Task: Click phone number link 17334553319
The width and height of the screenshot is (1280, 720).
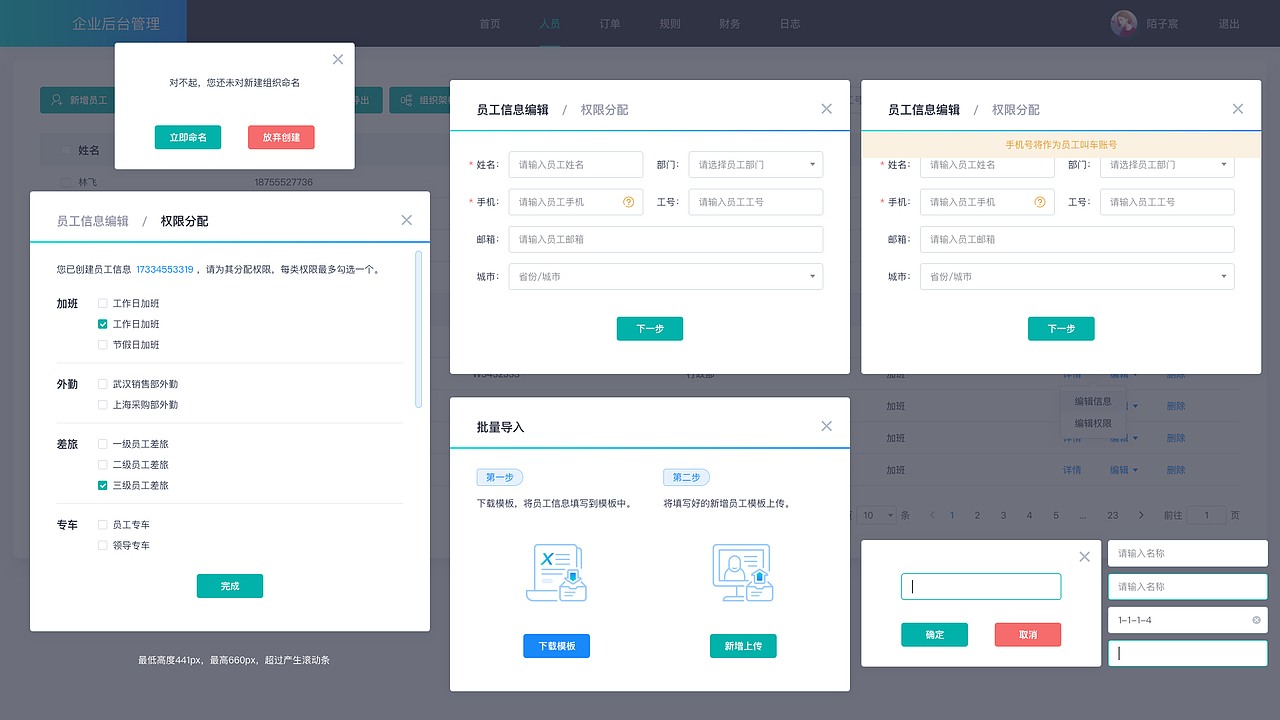Action: [x=165, y=269]
